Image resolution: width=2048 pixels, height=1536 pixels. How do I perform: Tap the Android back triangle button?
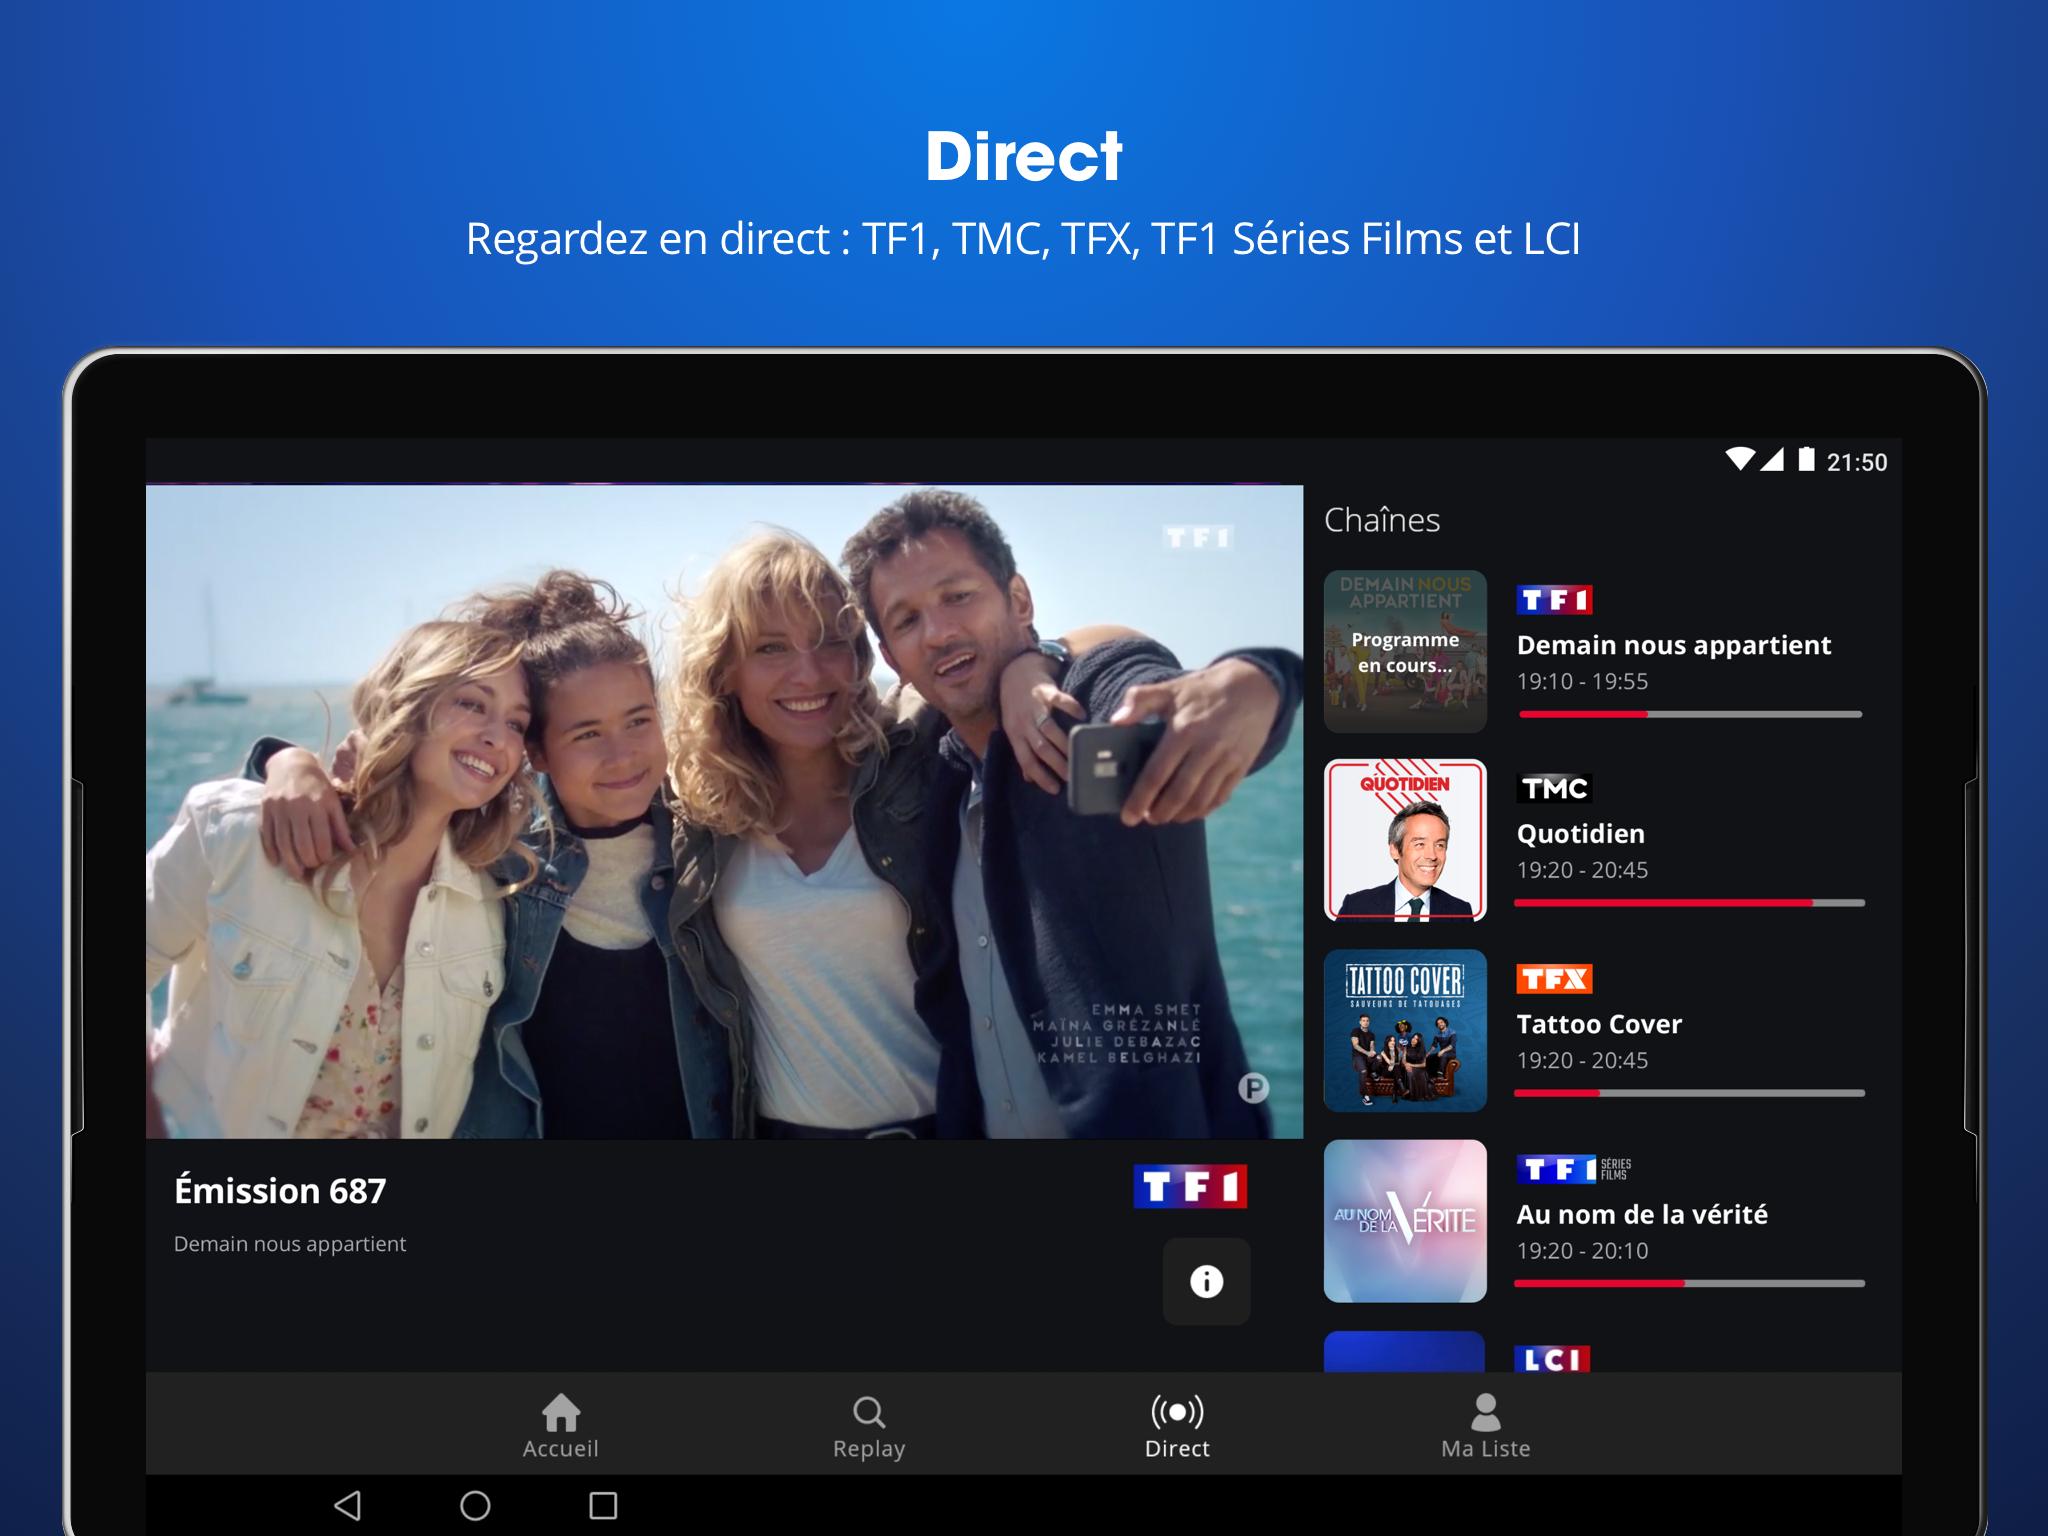pyautogui.click(x=347, y=1505)
